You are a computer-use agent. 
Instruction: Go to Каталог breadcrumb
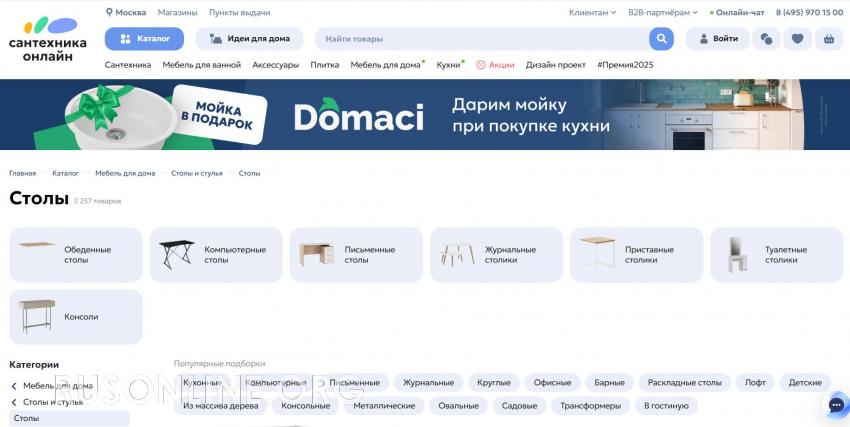[x=66, y=173]
